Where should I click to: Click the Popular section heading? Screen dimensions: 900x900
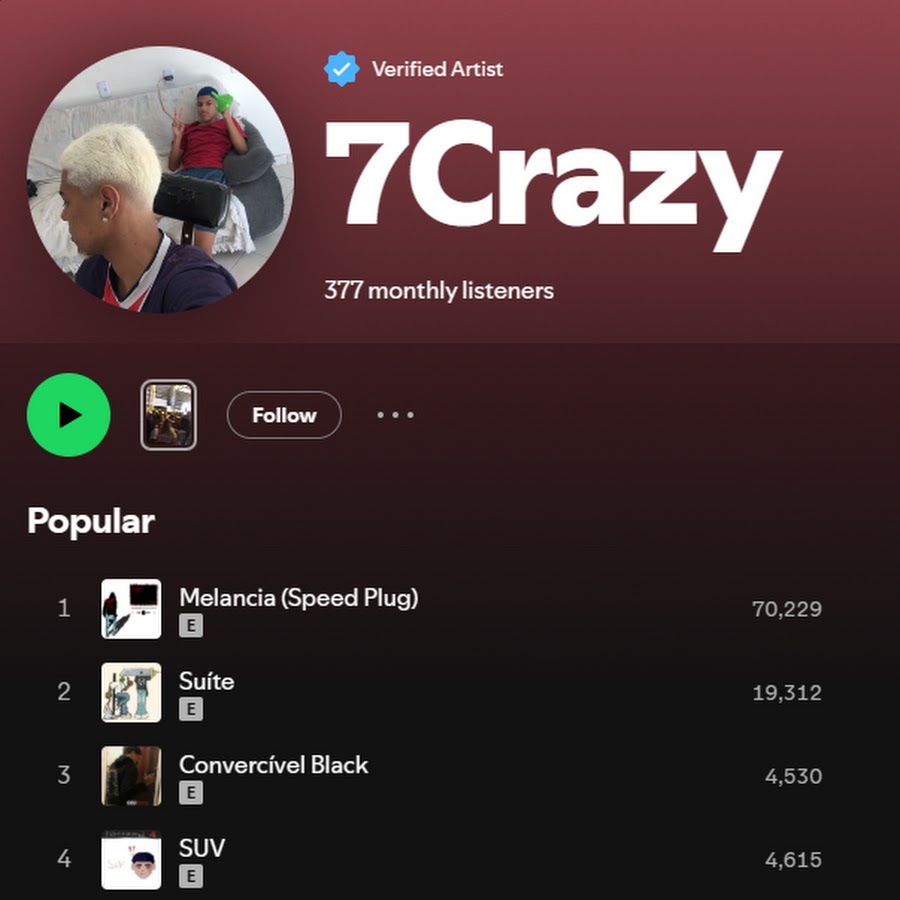[x=91, y=522]
